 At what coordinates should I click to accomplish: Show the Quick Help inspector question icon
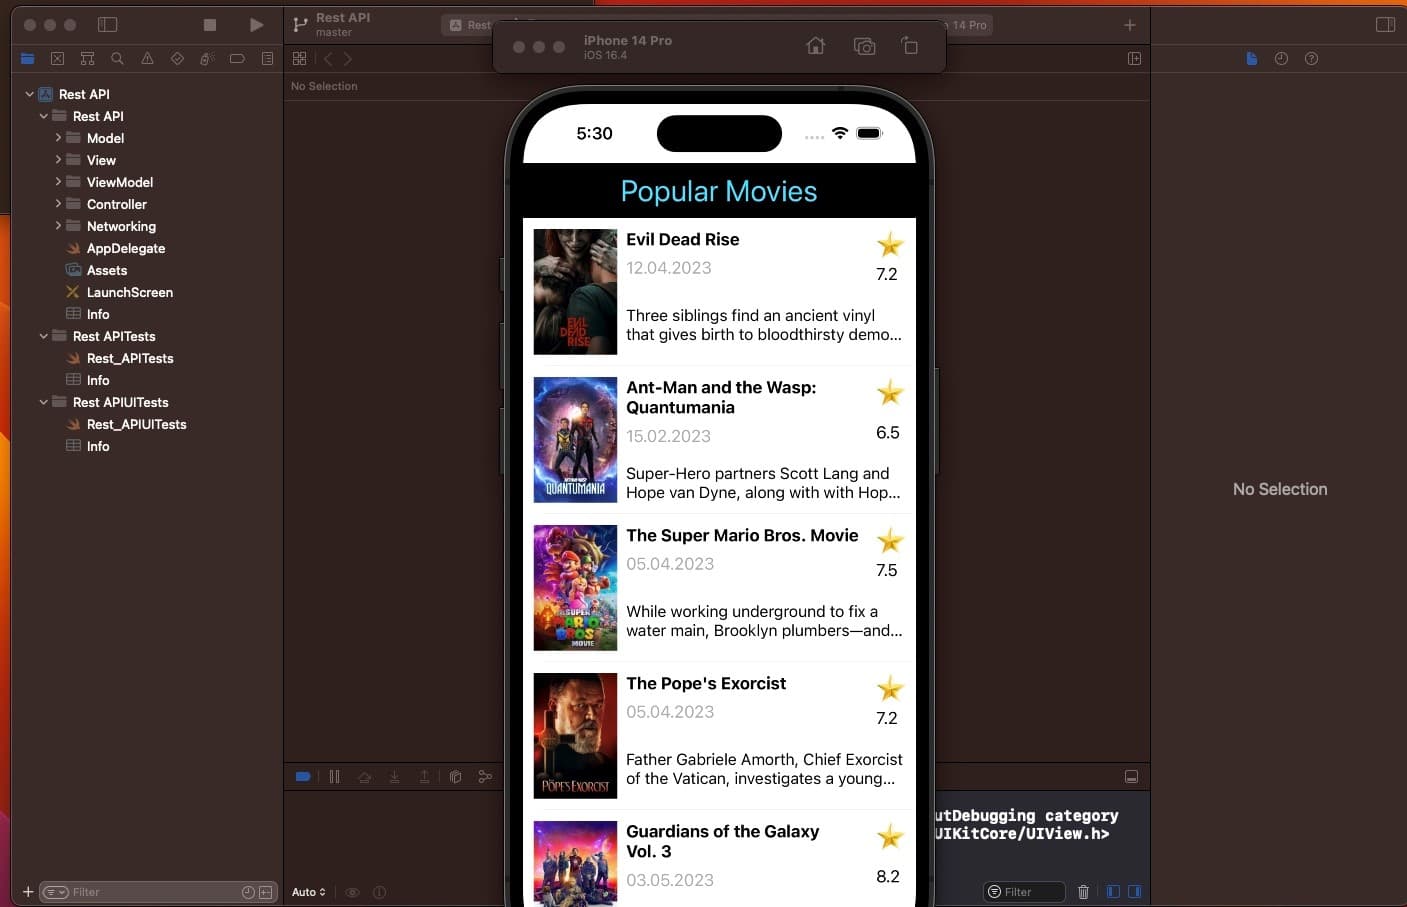click(1311, 59)
